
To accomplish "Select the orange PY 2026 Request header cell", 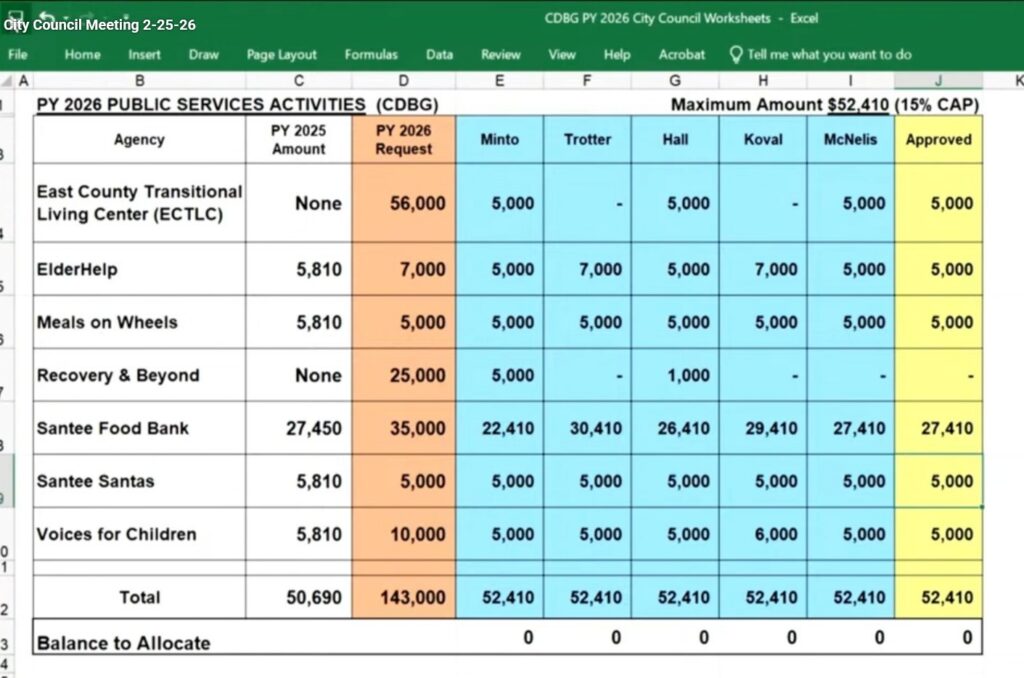I will (403, 140).
